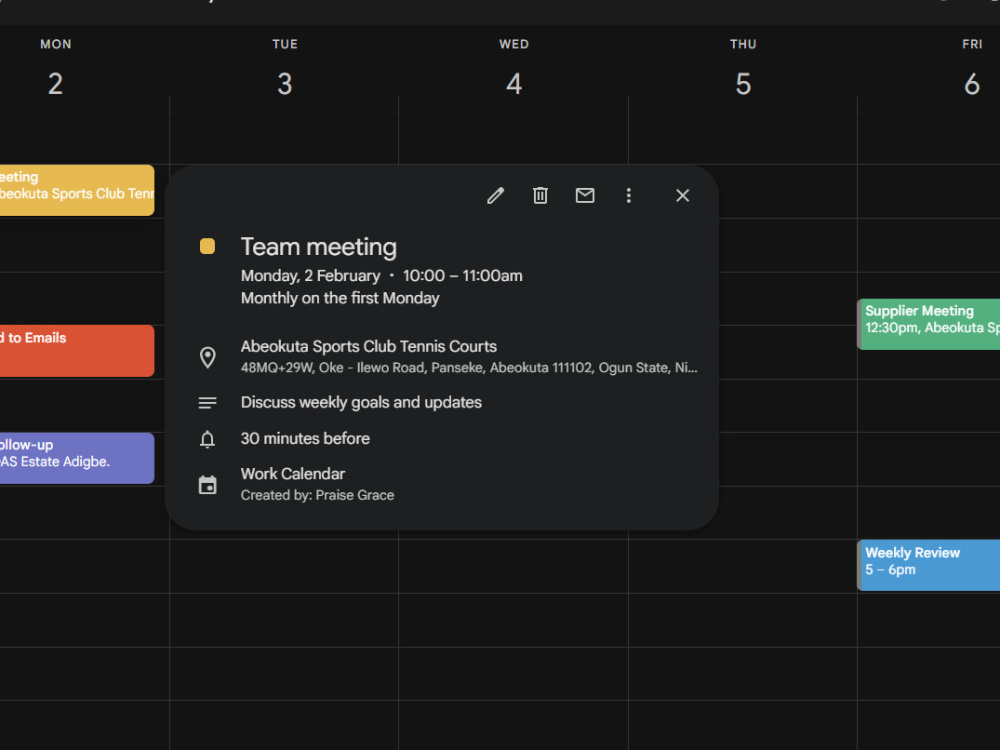Open the Supplier Meeting event on Friday
This screenshot has width=1000, height=750.
click(x=929, y=324)
